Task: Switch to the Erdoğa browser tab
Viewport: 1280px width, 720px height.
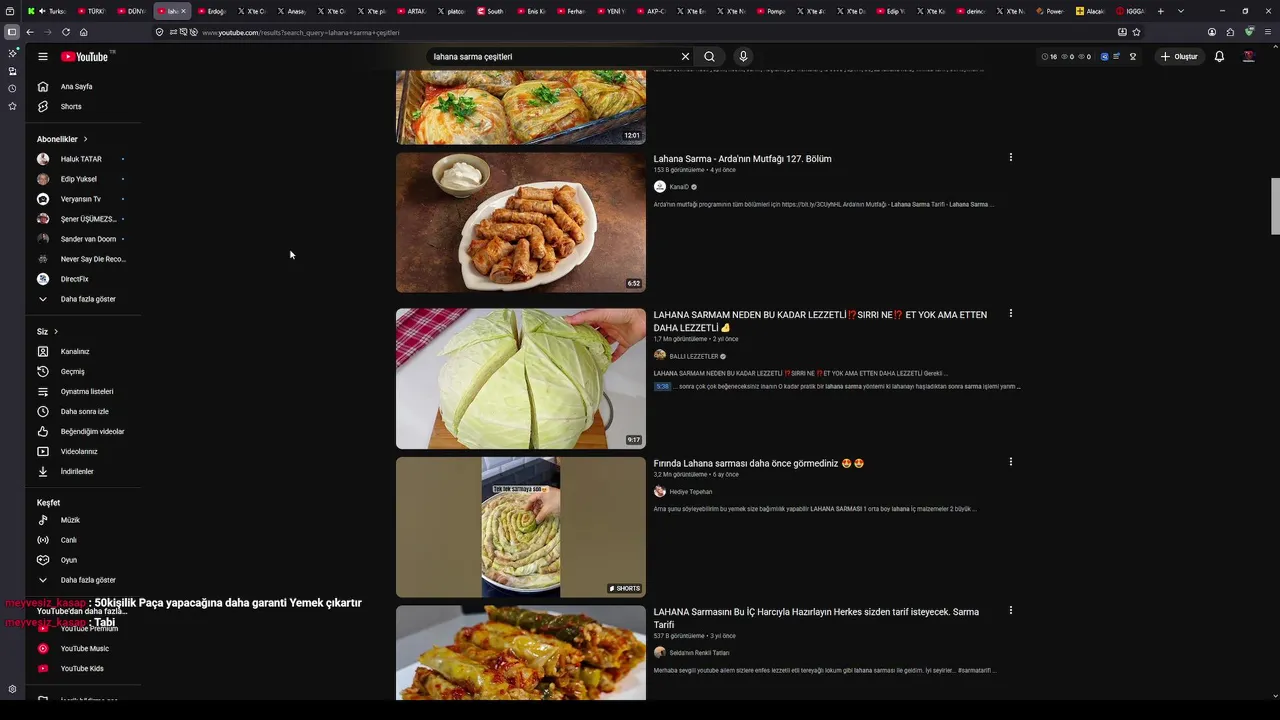Action: point(211,11)
